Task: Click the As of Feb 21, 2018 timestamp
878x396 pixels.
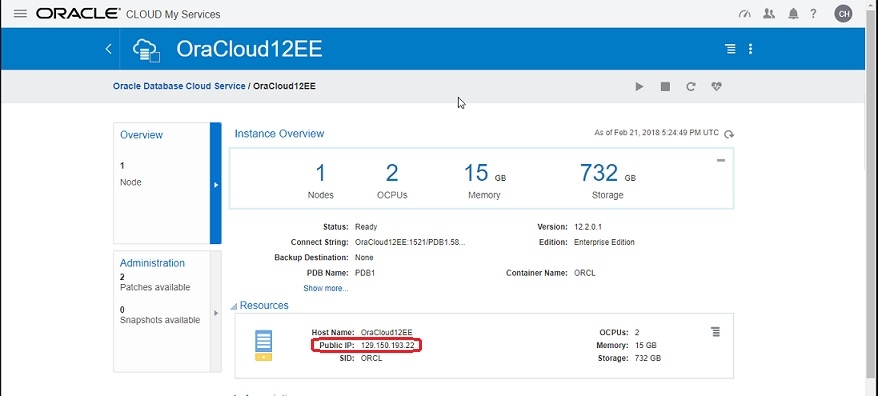Action: click(x=656, y=133)
